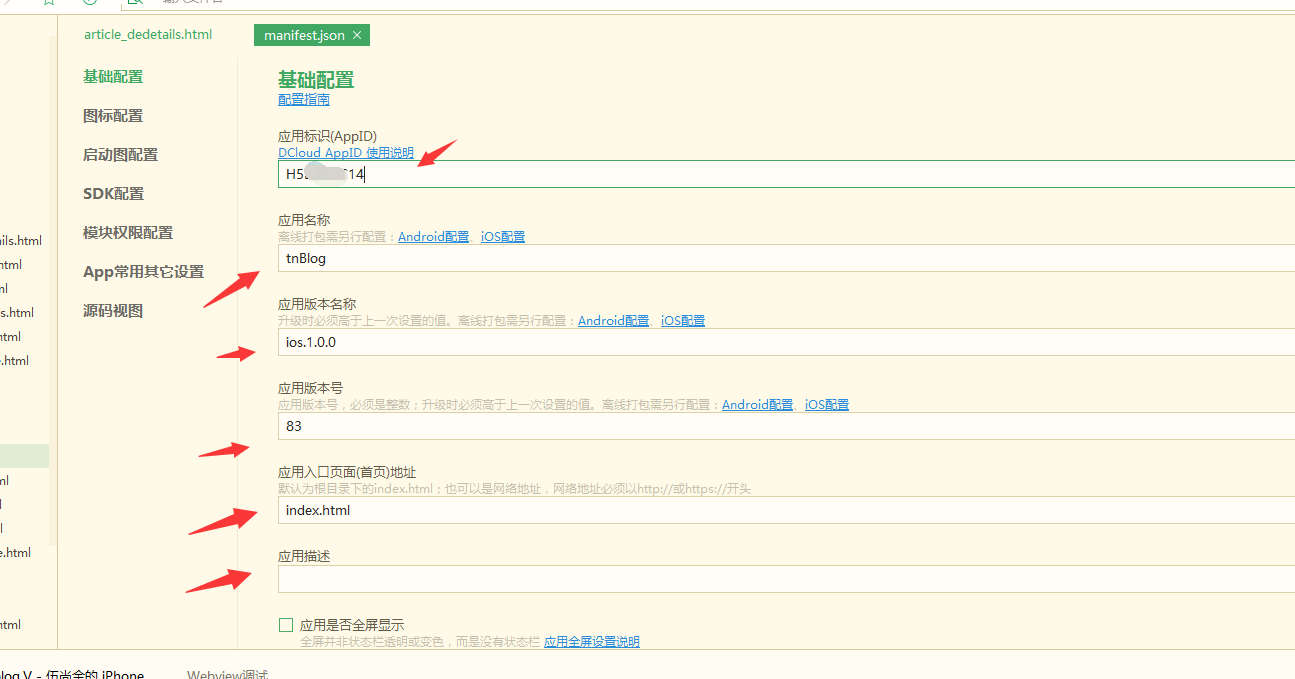Click the version name field showing ios.1.0.0
The width and height of the screenshot is (1295, 679).
[785, 342]
